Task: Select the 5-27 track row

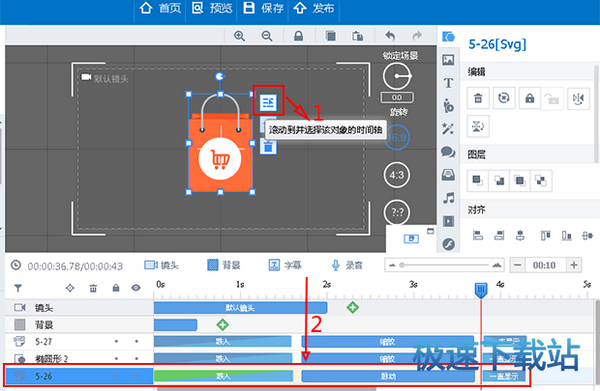Action: (79, 341)
